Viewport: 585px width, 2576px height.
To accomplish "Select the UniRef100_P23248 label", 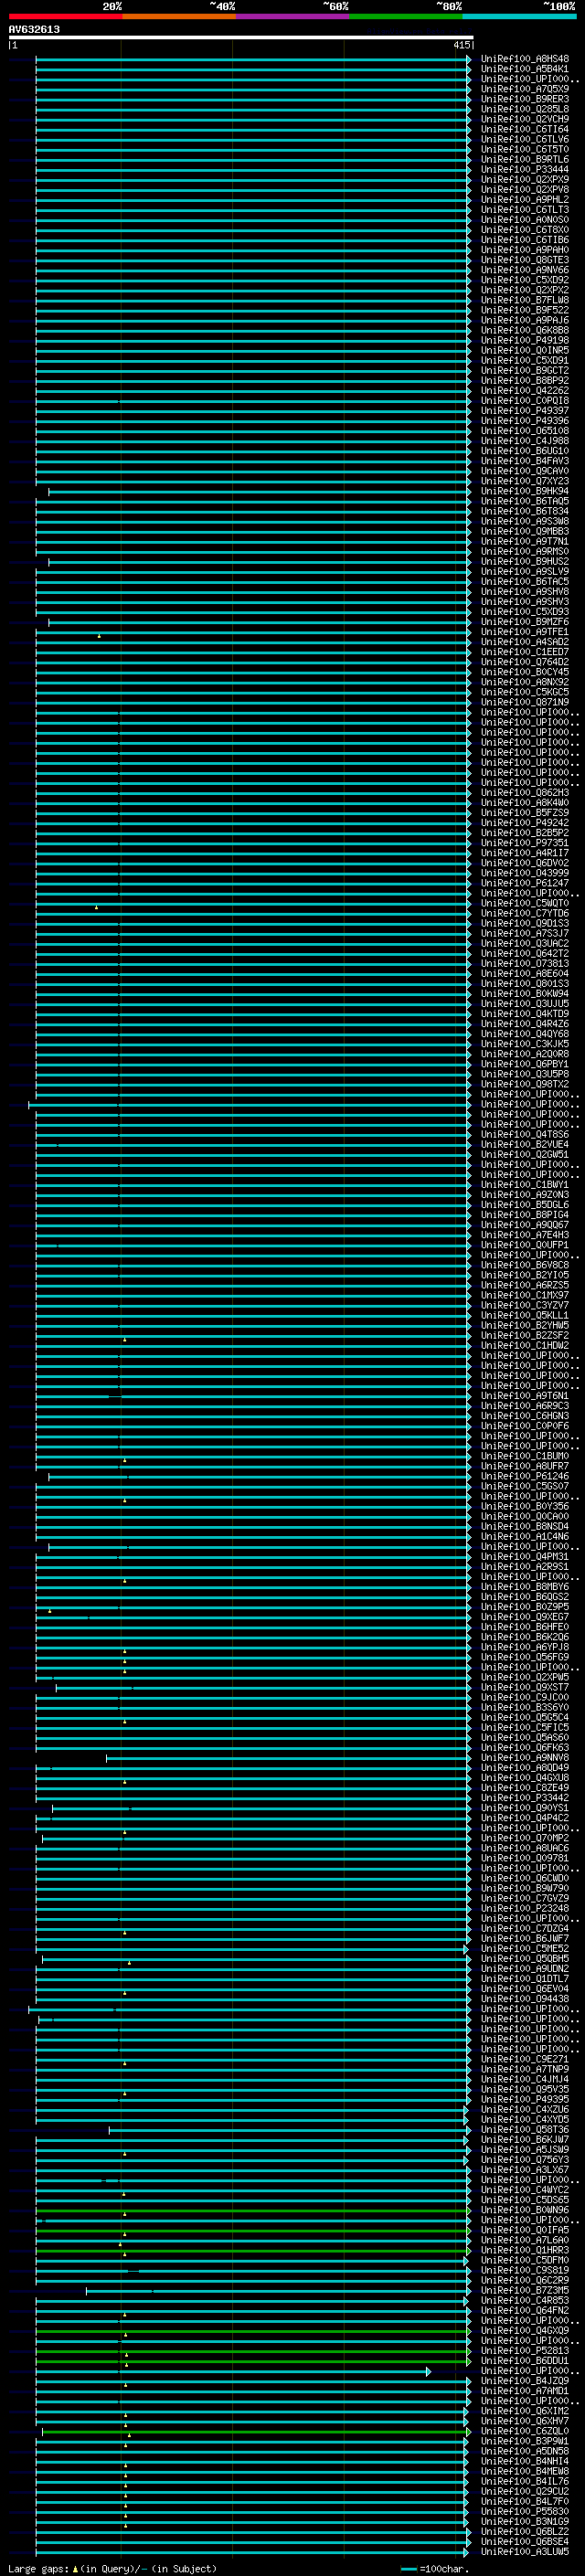I will pos(525,1908).
